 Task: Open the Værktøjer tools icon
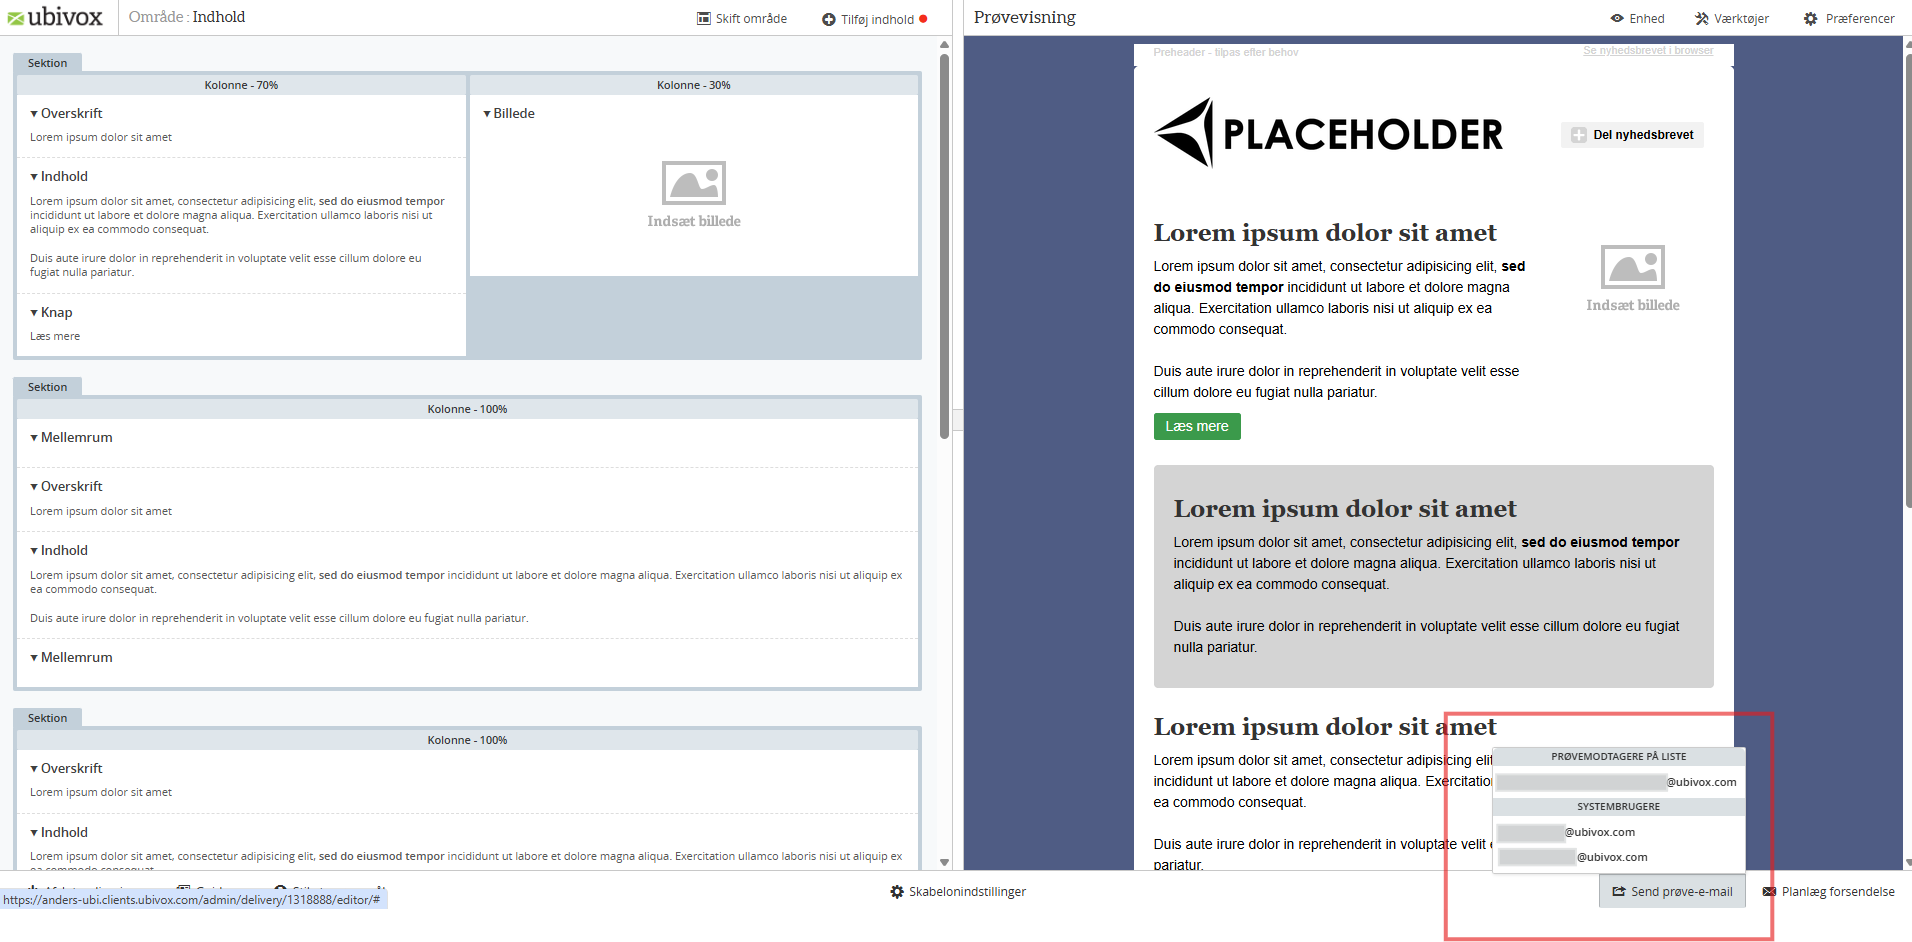click(x=1702, y=19)
